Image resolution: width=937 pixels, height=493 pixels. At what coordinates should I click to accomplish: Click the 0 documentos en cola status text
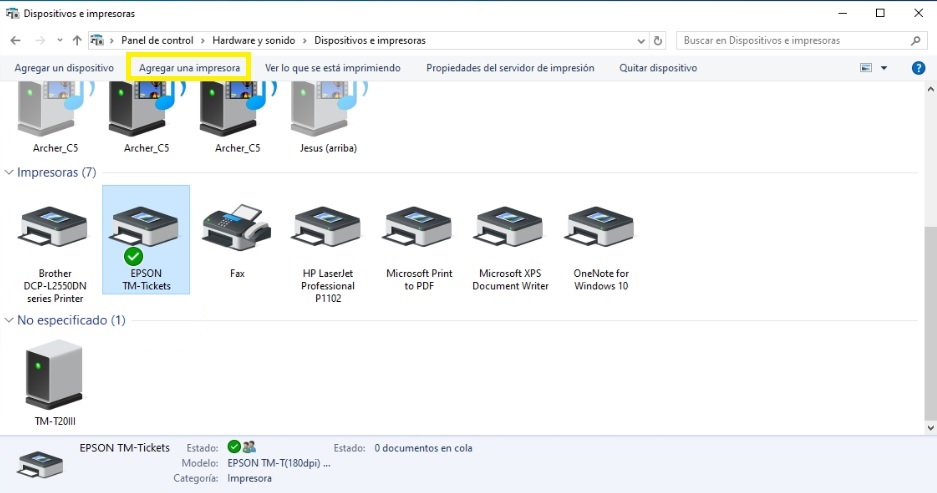[423, 448]
